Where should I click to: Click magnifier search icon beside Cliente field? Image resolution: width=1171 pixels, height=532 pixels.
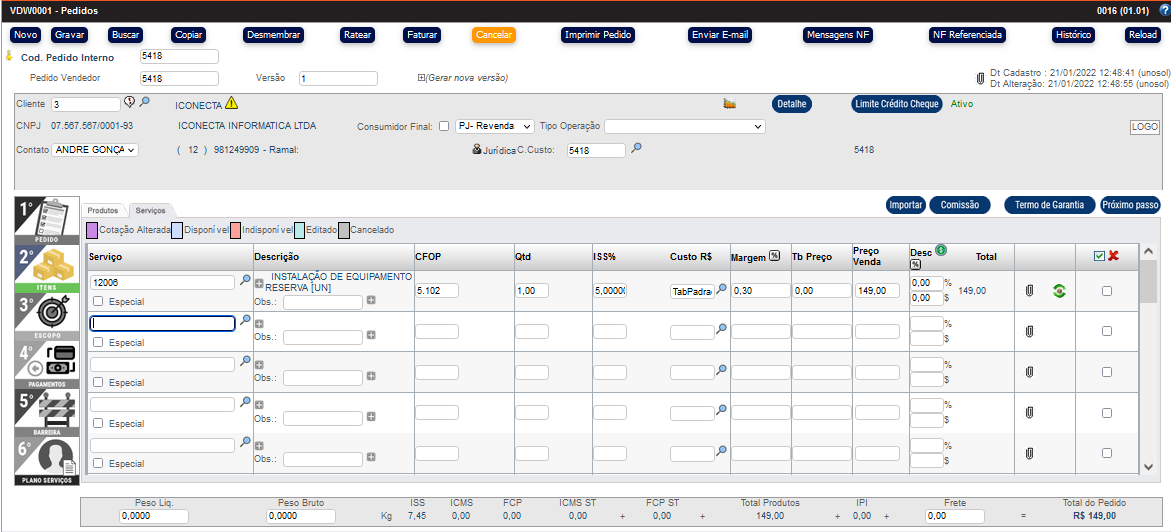pyautogui.click(x=144, y=103)
